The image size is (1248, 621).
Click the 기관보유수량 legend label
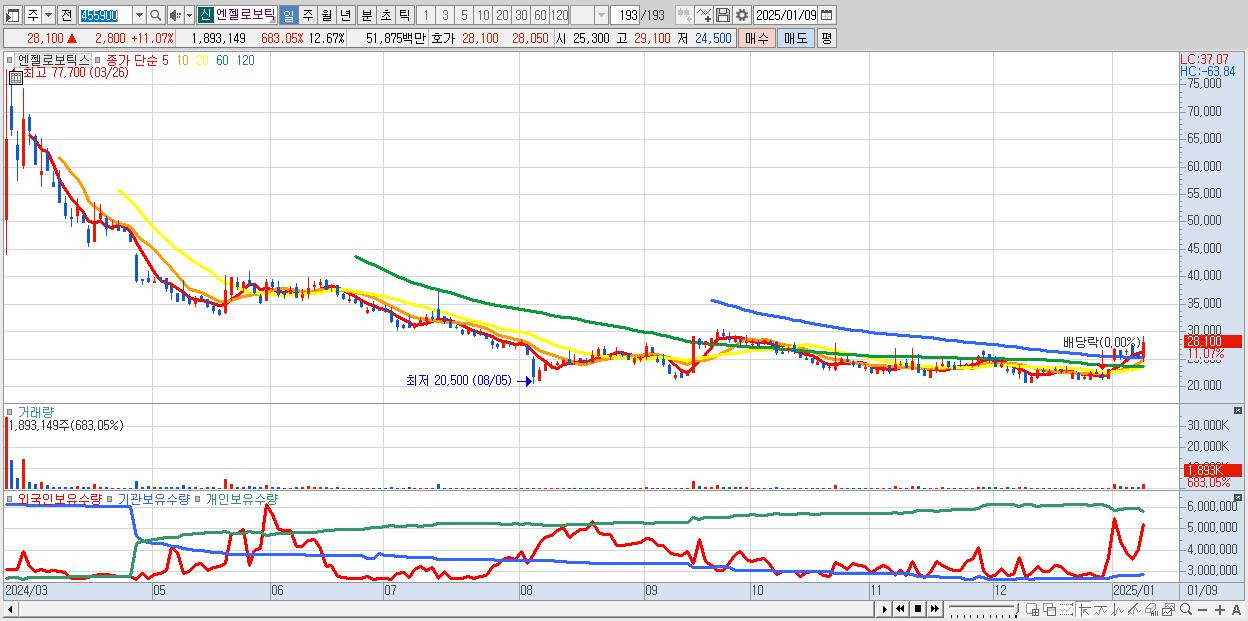click(154, 498)
